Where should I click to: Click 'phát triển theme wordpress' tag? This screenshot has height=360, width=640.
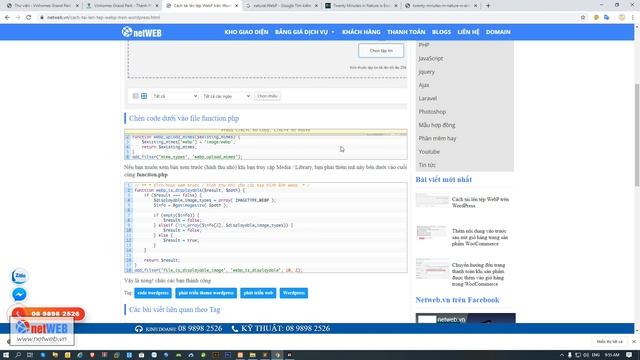(x=206, y=293)
